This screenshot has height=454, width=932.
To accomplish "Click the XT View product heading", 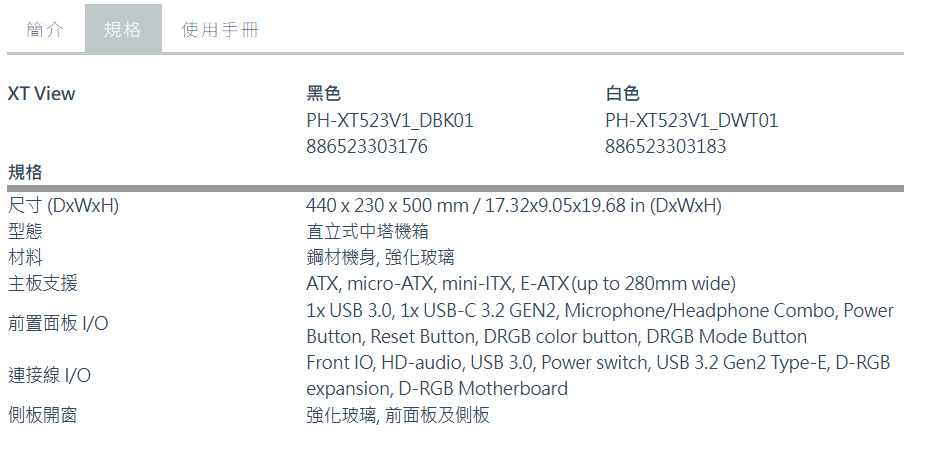I will pyautogui.click(x=42, y=94).
